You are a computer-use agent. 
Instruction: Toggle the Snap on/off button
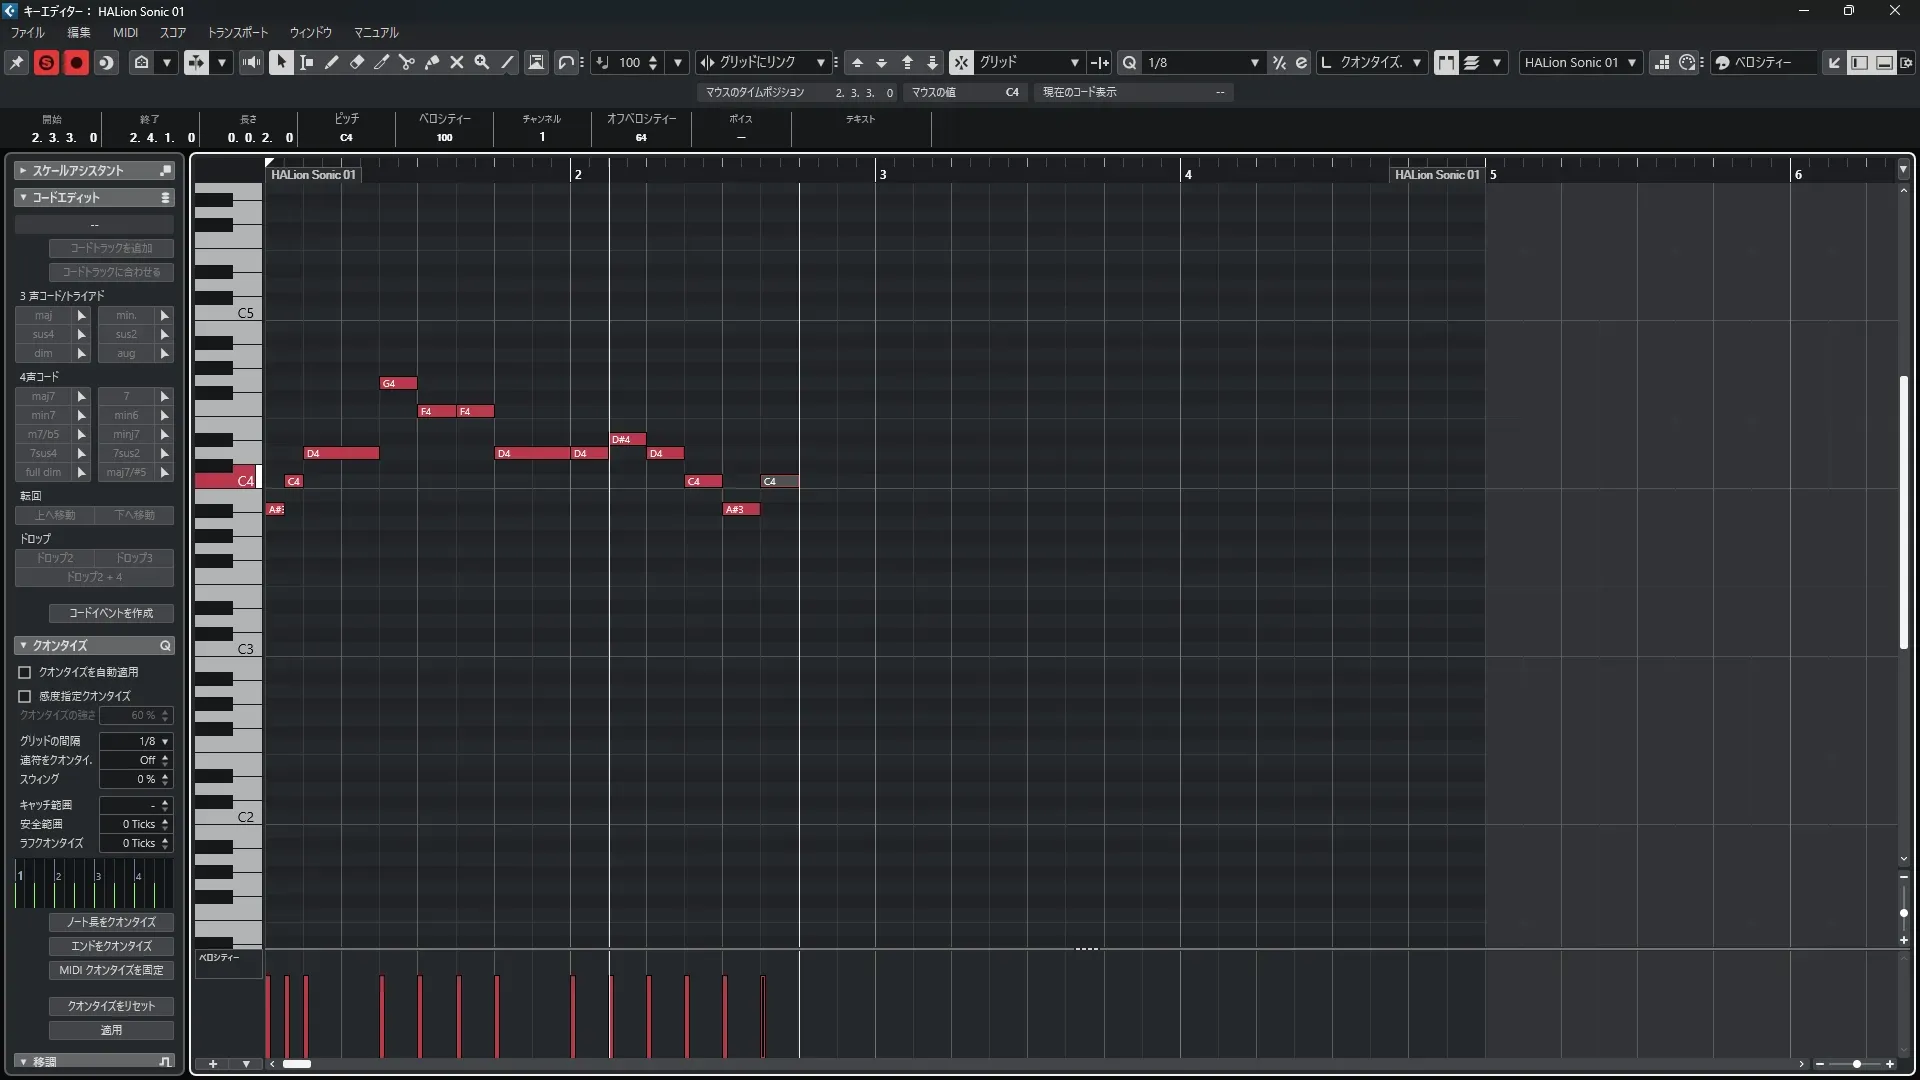point(961,62)
